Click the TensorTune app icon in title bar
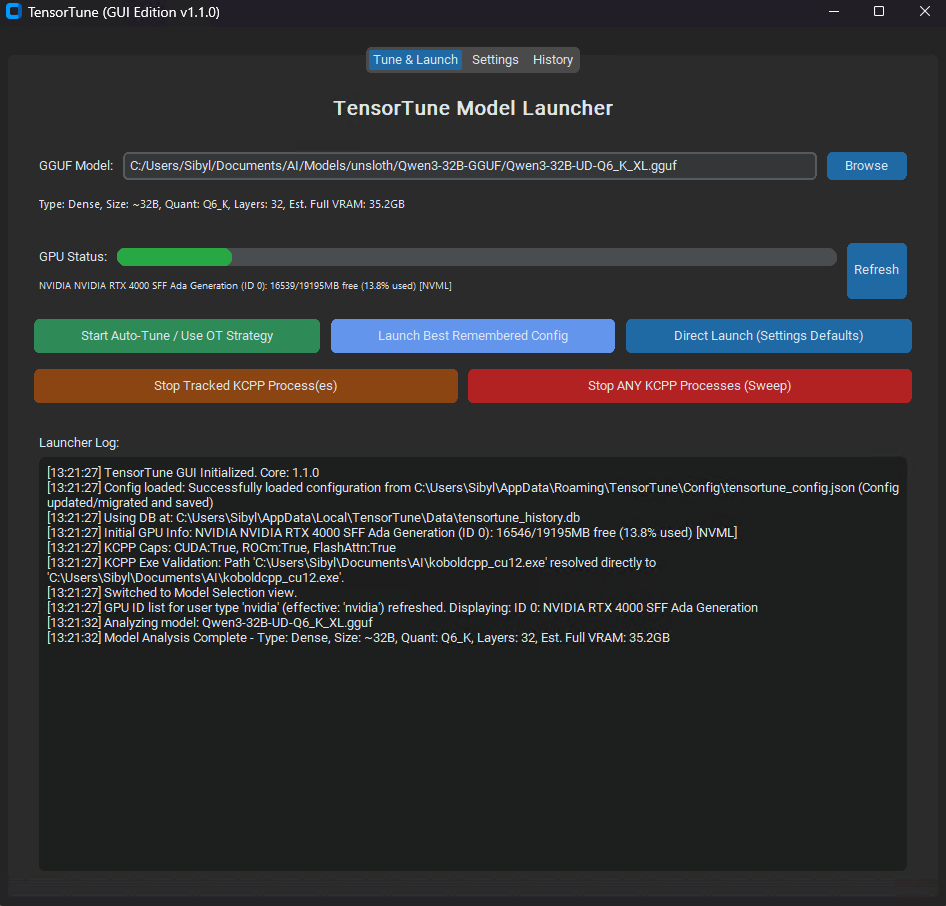 [13, 11]
